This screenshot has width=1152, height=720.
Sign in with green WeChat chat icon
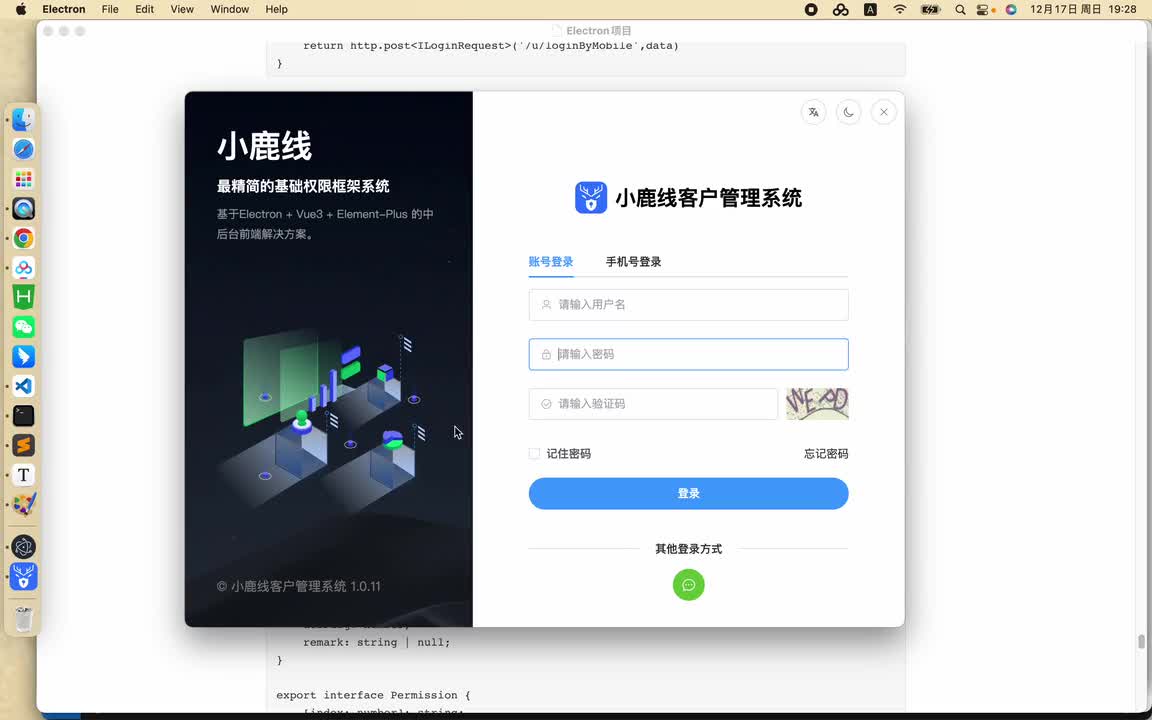pos(688,585)
